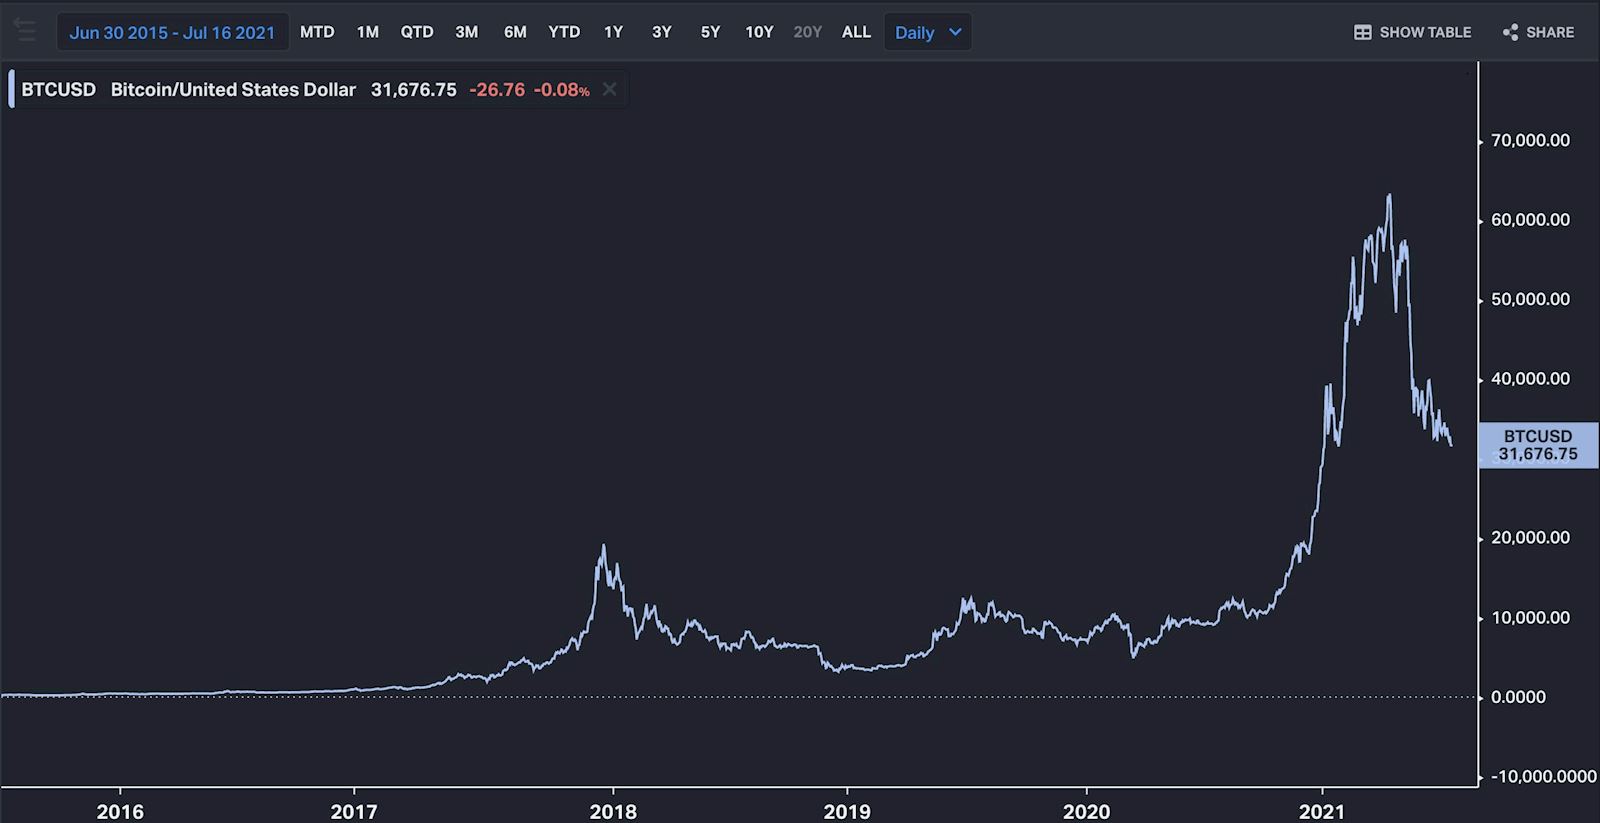The width and height of the screenshot is (1600, 823).
Task: Open the Daily frequency dropdown
Action: click(927, 32)
